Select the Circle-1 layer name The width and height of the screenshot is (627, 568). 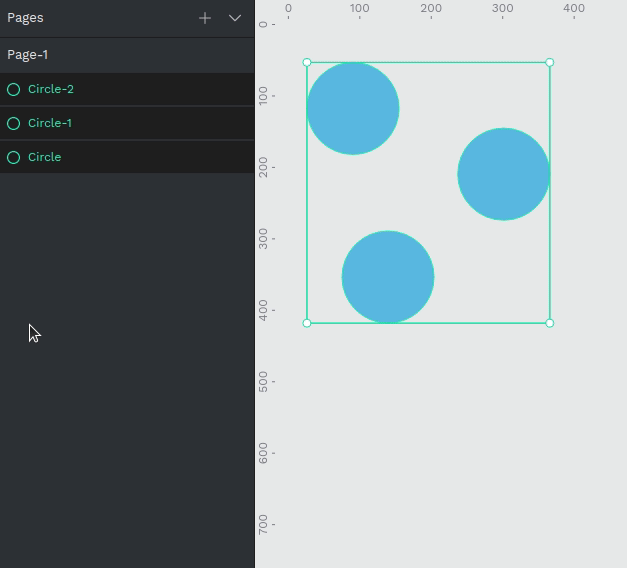pyautogui.click(x=50, y=123)
